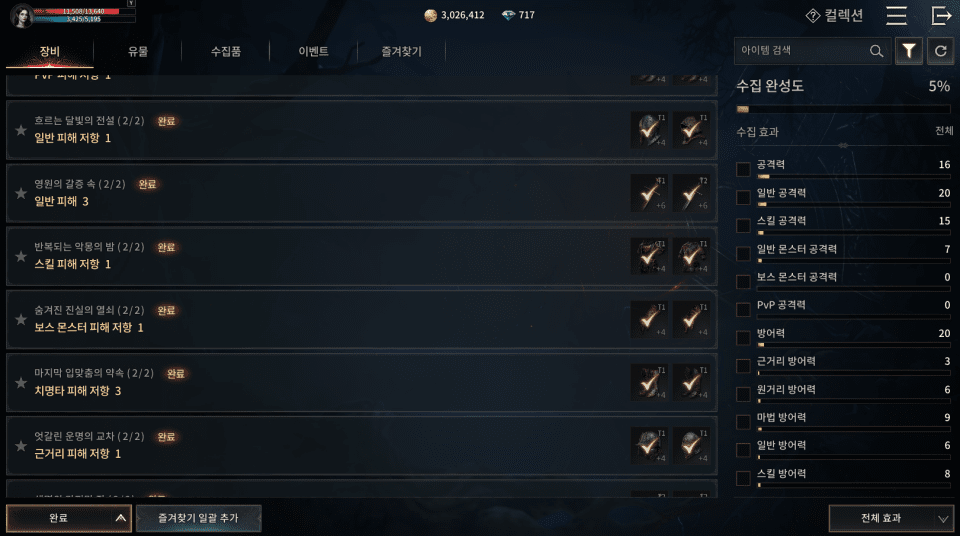Check the 공격력 effect checkbox

(x=743, y=169)
